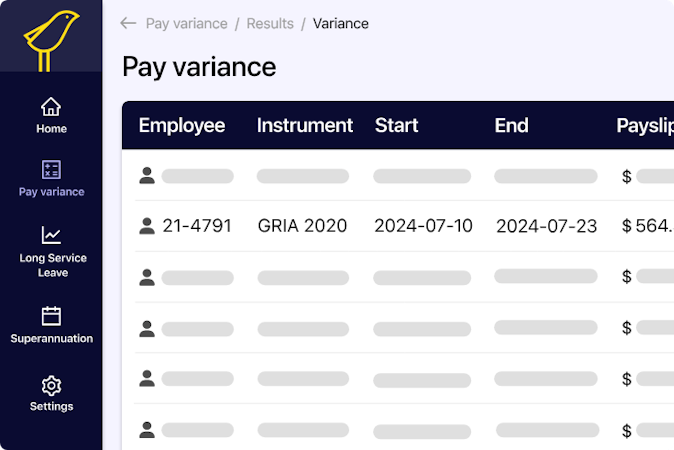
Task: Select employee ID 21-4791
Action: 197,226
